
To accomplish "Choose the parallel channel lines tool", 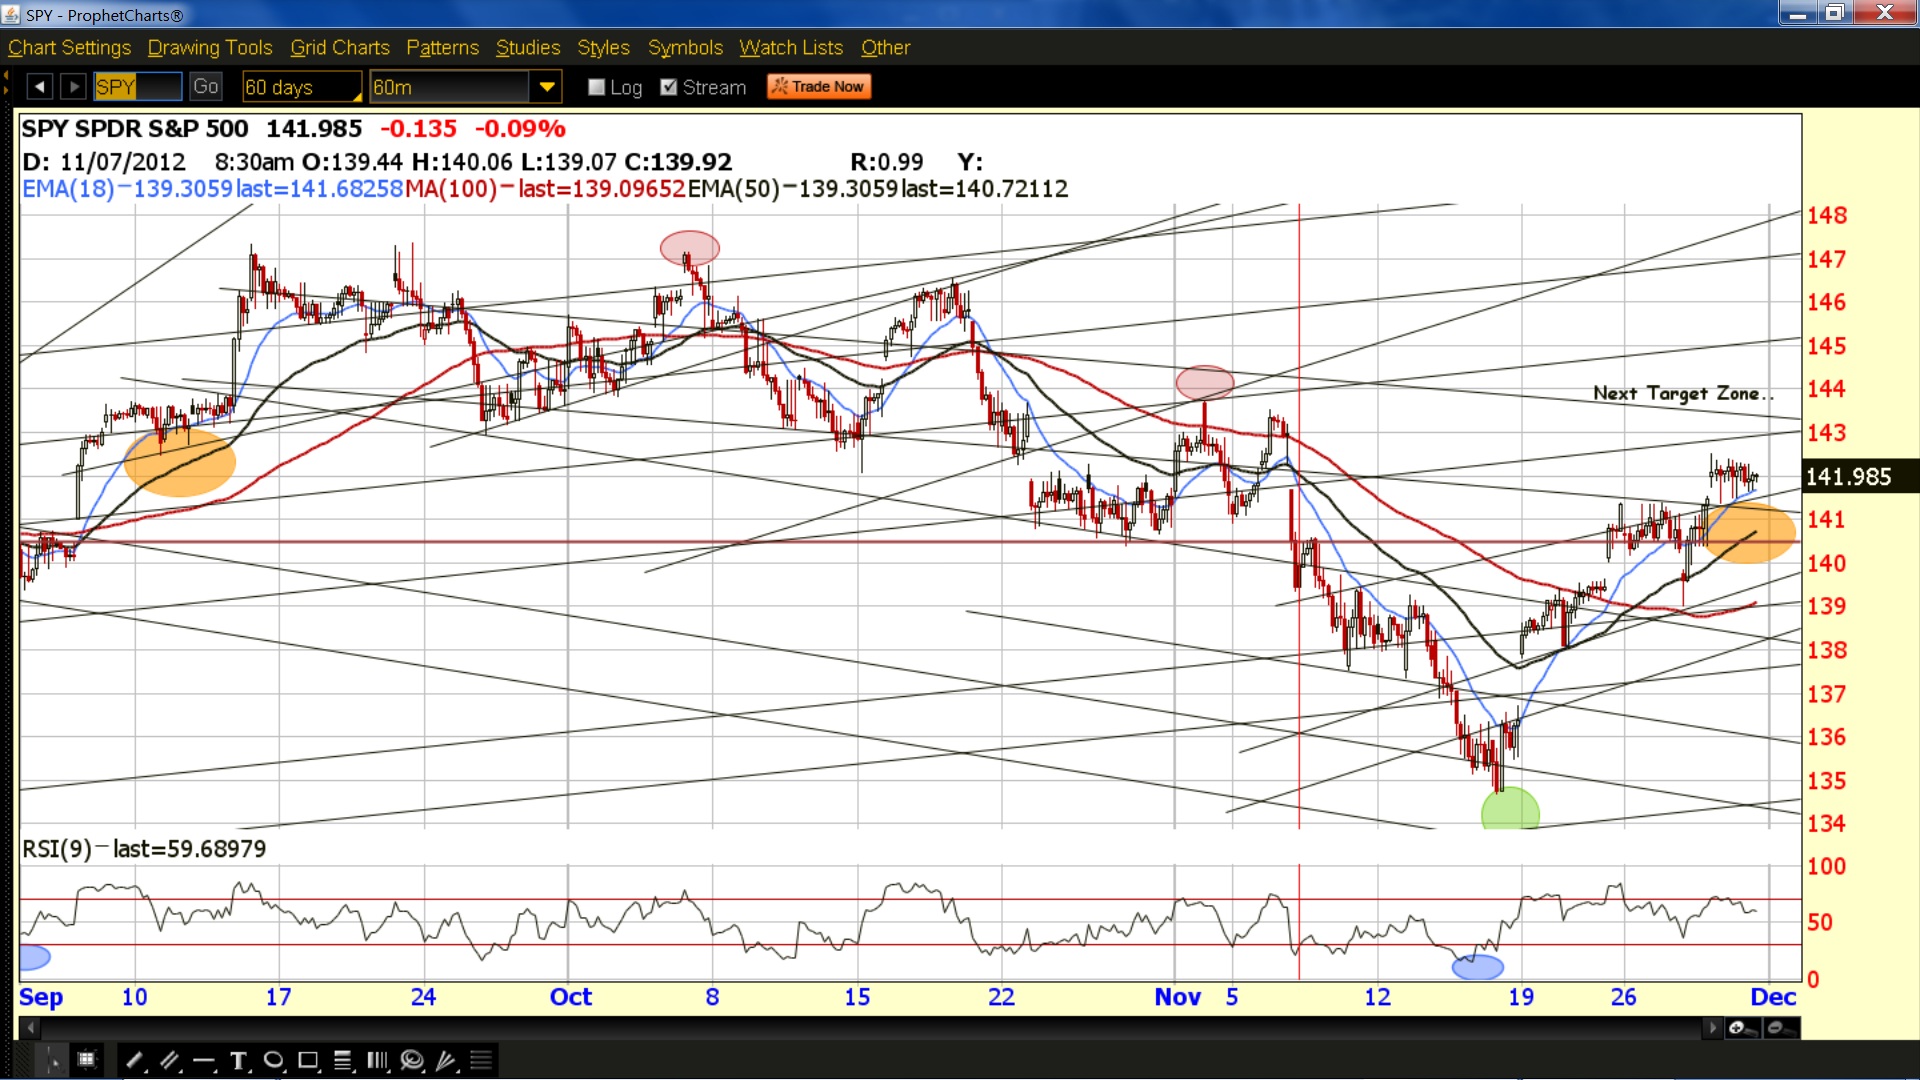I will (x=169, y=1060).
